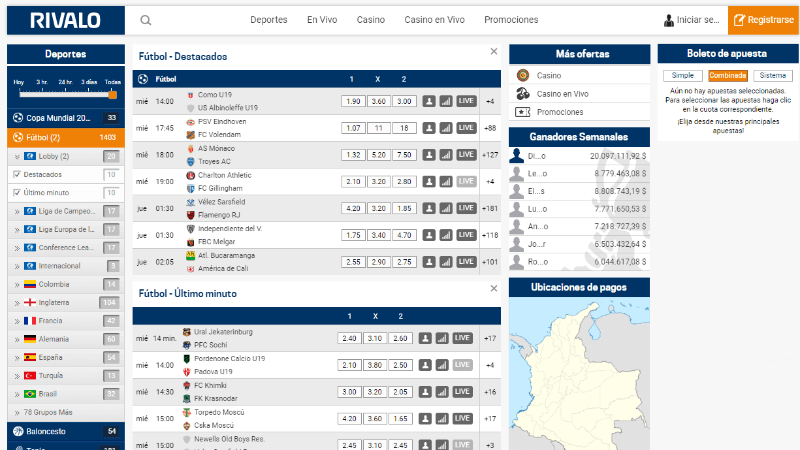800x450 pixels.
Task: Close the Fútbol - Último minuto panel
Action: [x=494, y=288]
